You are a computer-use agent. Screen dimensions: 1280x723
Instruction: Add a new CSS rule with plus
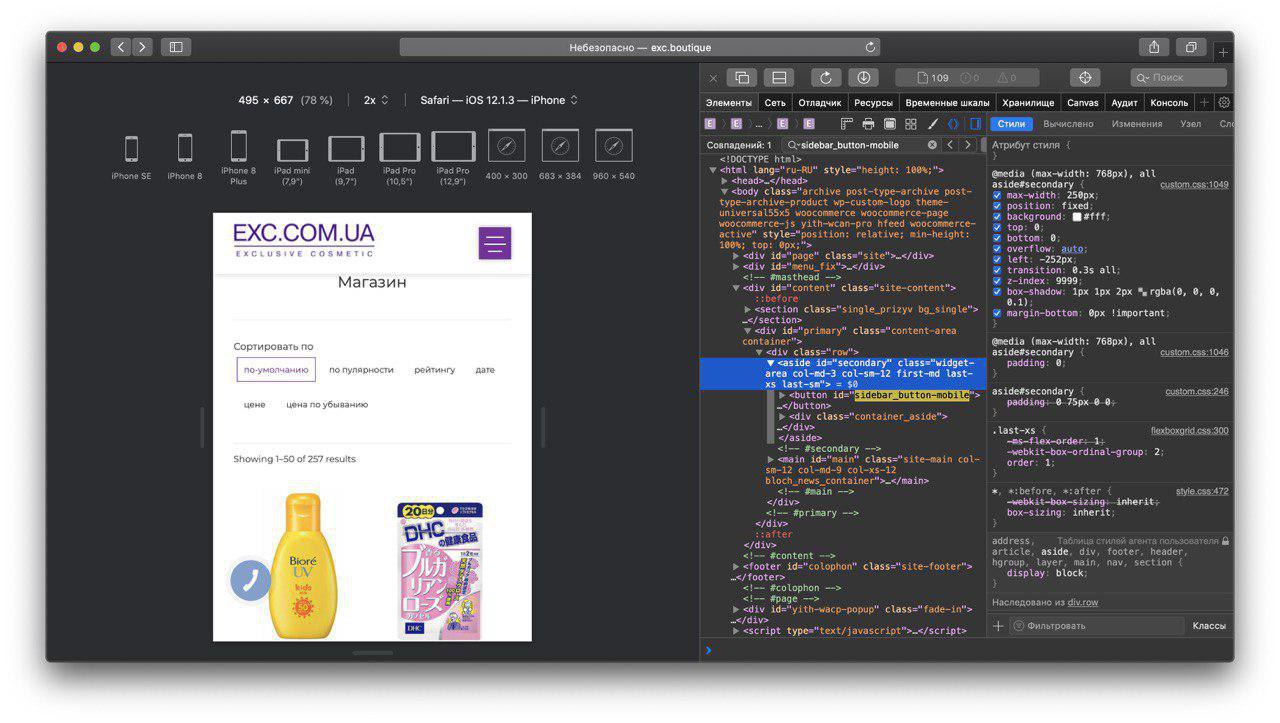(x=998, y=626)
